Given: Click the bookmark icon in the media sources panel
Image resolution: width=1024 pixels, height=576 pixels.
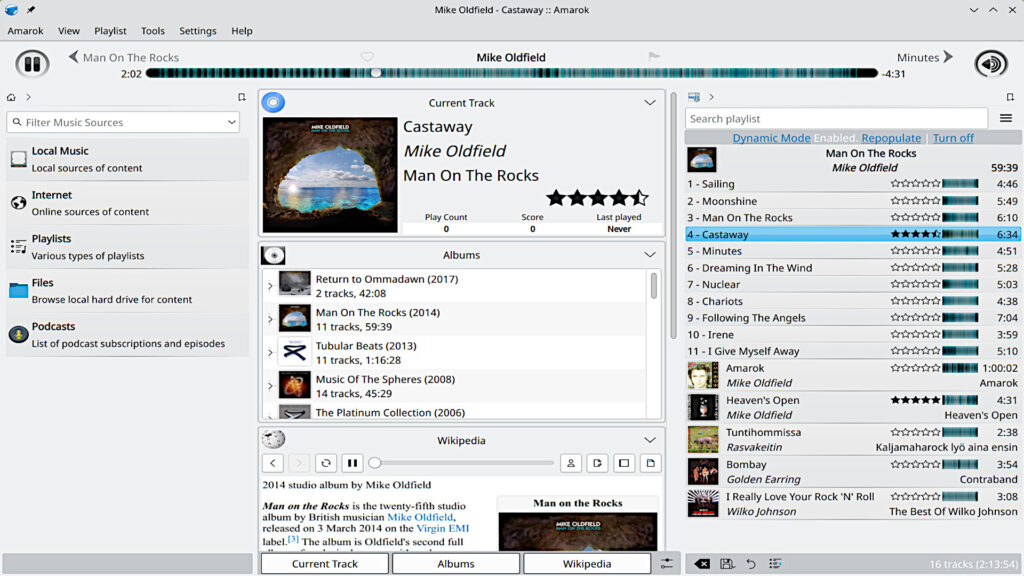Looking at the screenshot, I should (x=242, y=97).
